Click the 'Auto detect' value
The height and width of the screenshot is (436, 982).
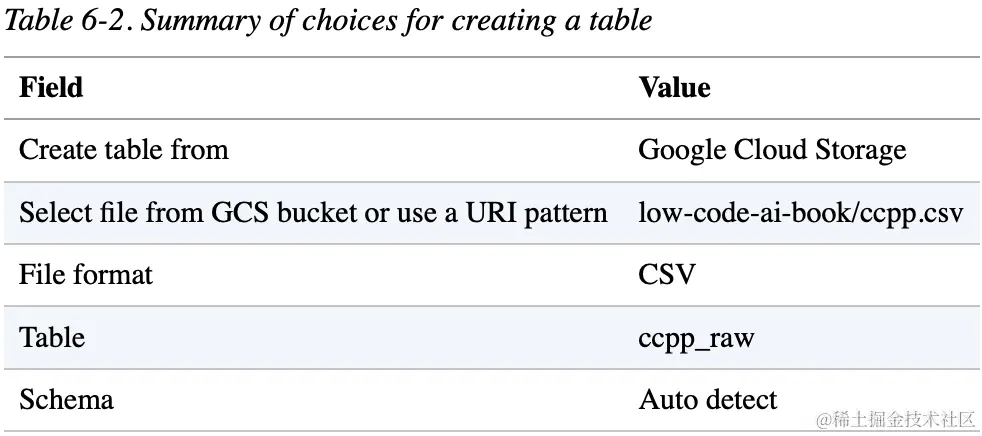click(708, 400)
